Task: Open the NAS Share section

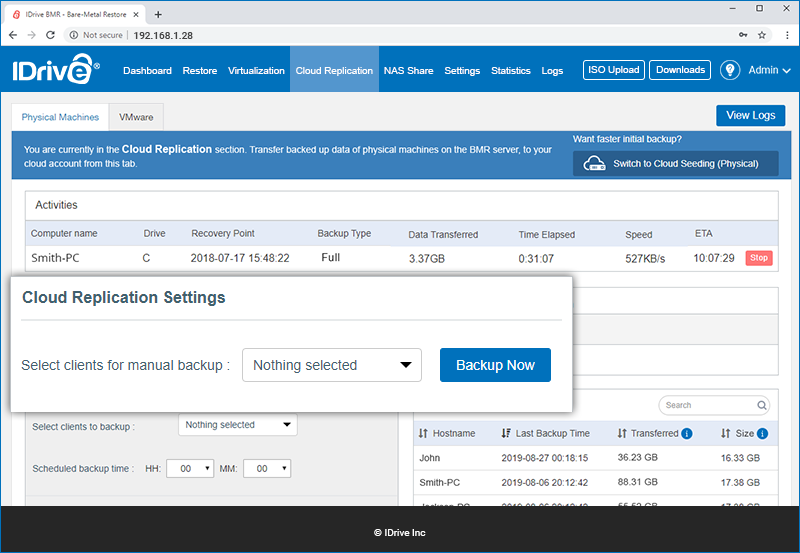Action: coord(409,70)
